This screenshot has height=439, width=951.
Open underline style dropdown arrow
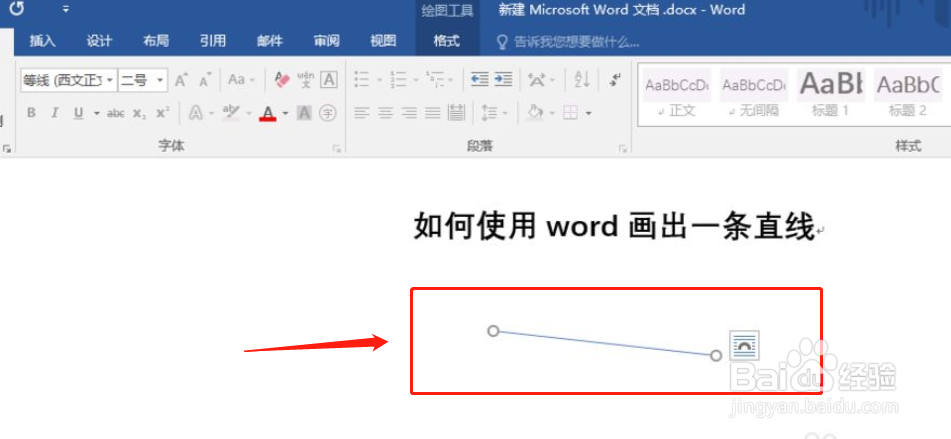[96, 113]
